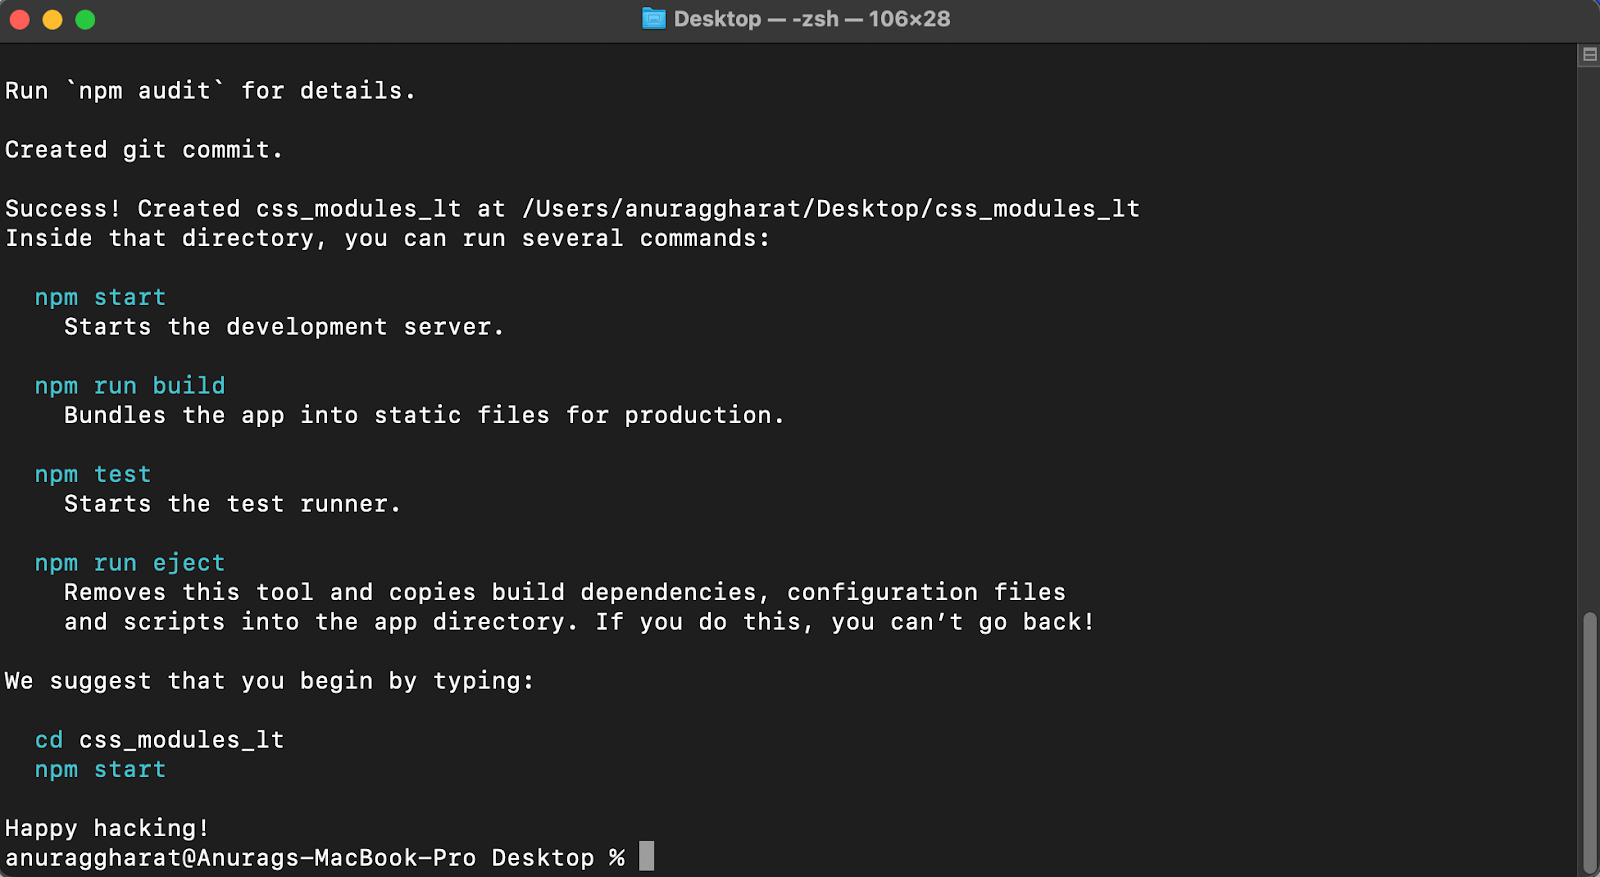This screenshot has width=1600, height=877.
Task: Click the 'We suggest that you begin by typing:' line
Action: [x=268, y=681]
